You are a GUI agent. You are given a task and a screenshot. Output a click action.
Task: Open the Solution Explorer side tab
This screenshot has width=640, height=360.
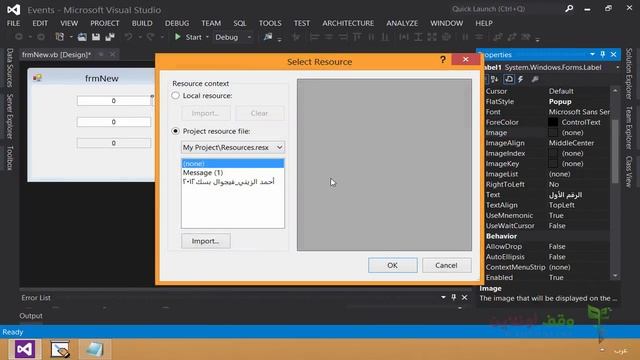[629, 73]
